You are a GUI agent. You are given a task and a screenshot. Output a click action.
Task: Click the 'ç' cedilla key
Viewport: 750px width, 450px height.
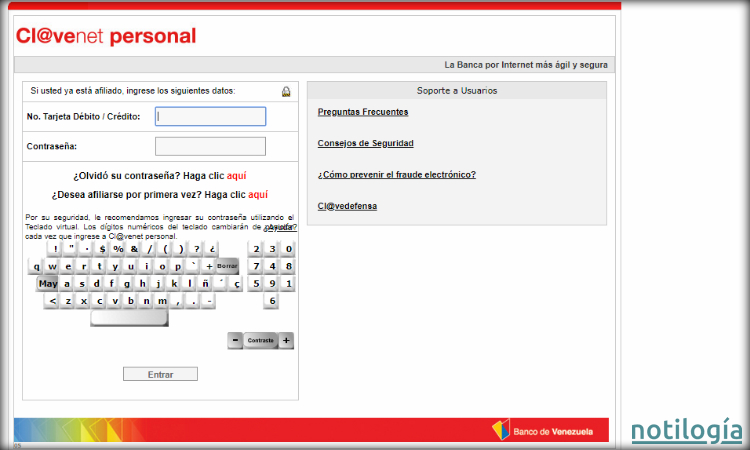[x=237, y=284]
